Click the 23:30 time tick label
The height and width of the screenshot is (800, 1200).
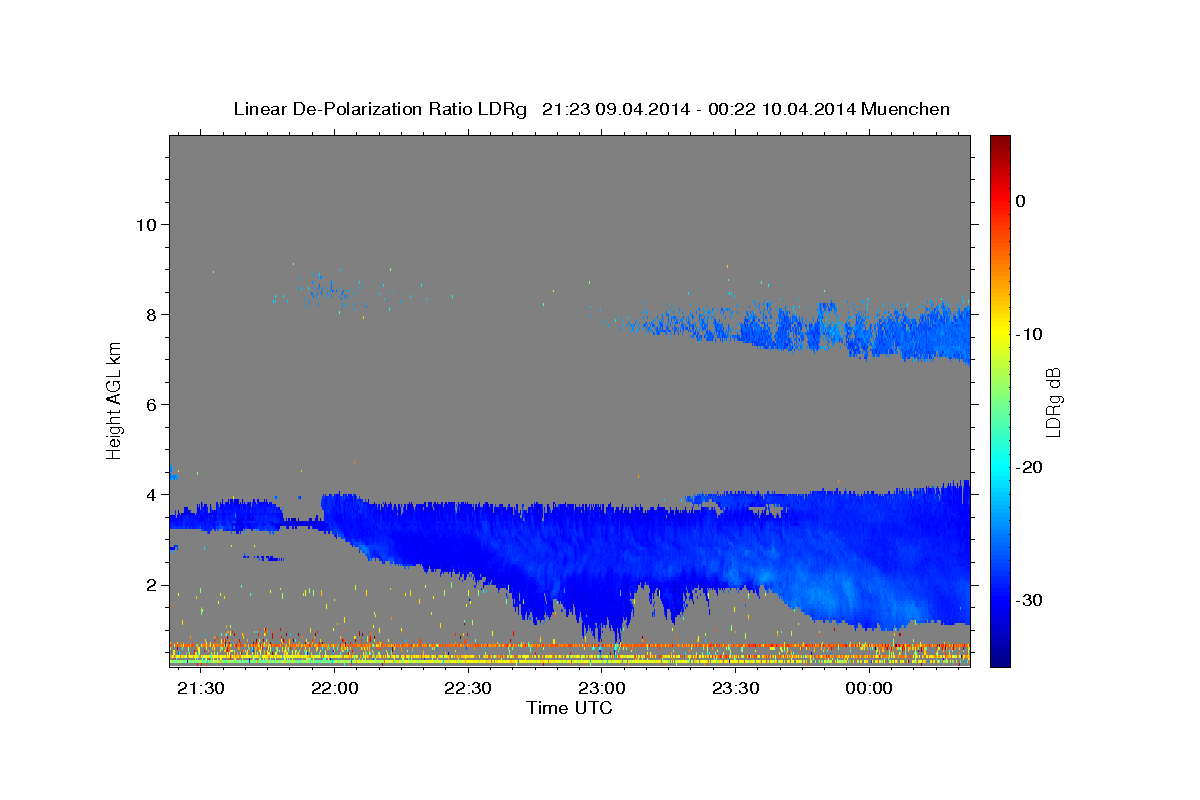(736, 689)
